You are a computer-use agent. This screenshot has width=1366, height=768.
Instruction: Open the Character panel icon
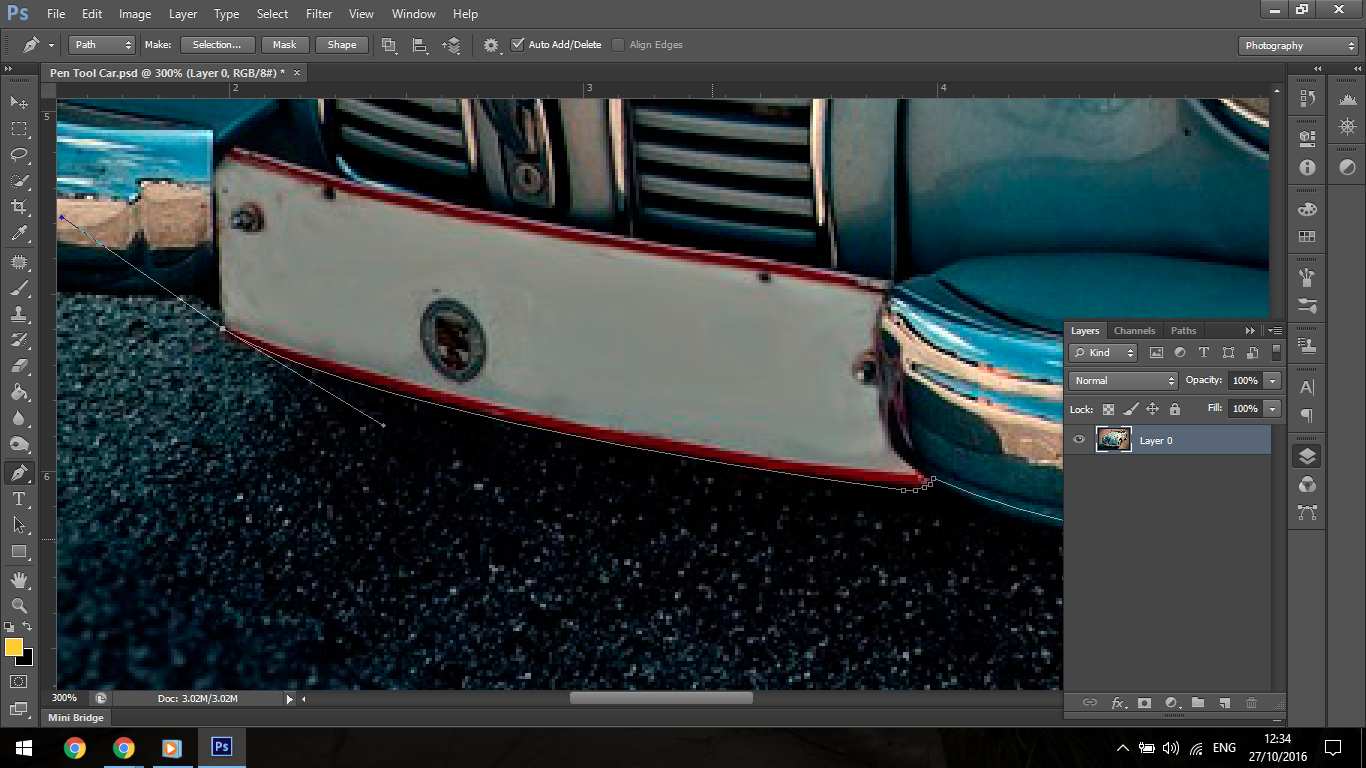tap(1307, 387)
